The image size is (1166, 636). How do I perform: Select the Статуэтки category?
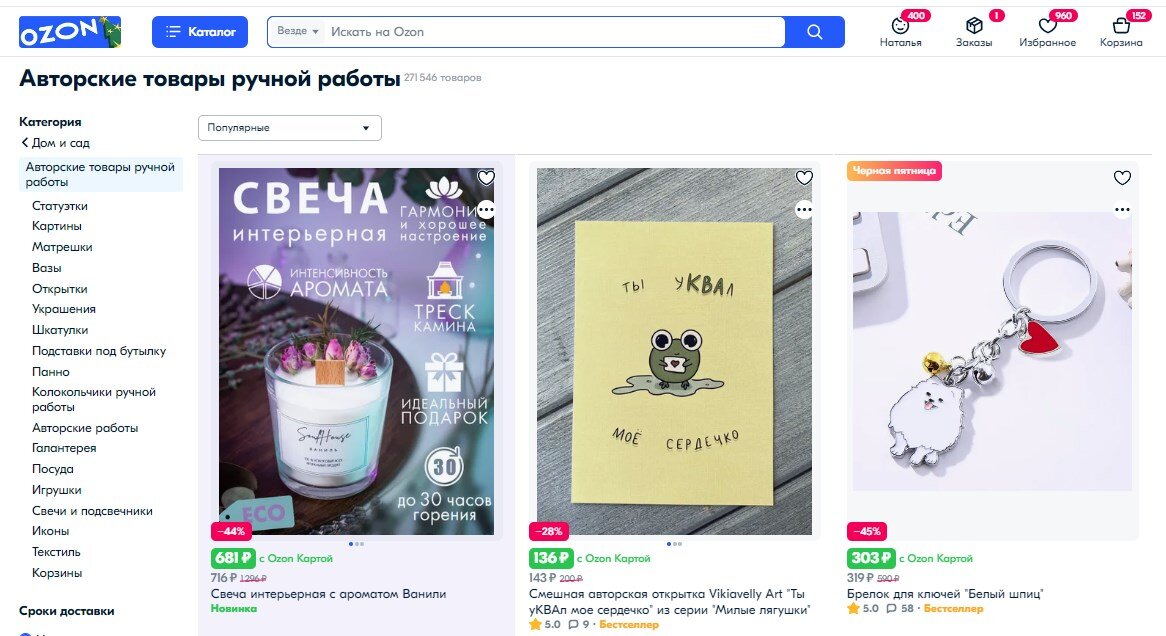click(59, 206)
